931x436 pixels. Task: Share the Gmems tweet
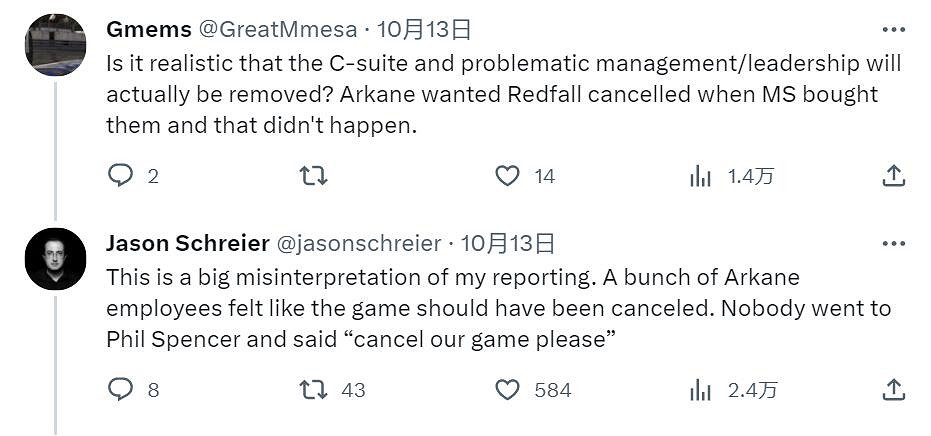893,176
